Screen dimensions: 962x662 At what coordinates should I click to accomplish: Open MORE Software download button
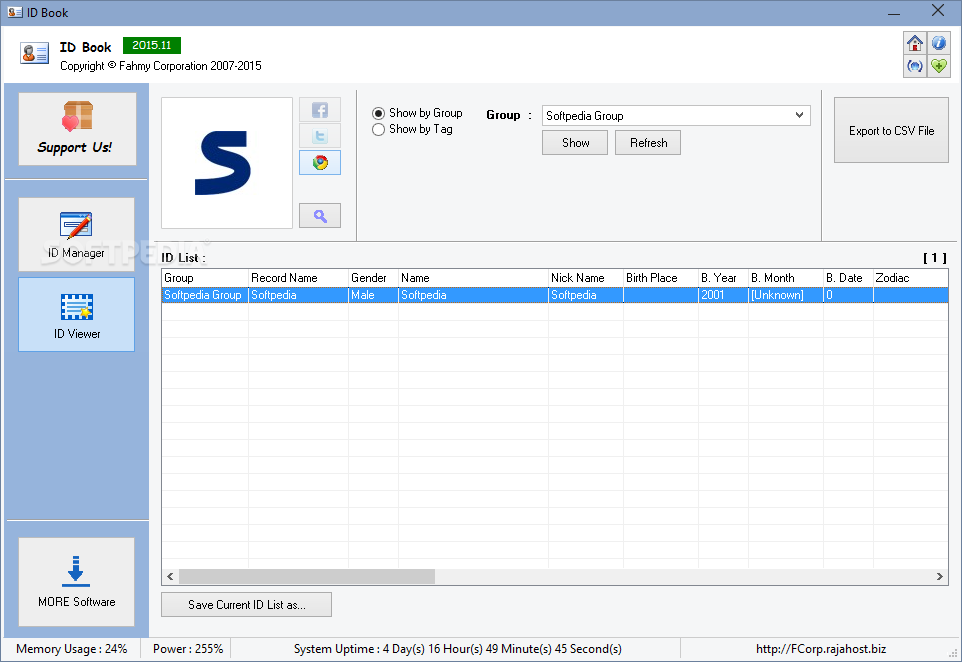coord(77,582)
